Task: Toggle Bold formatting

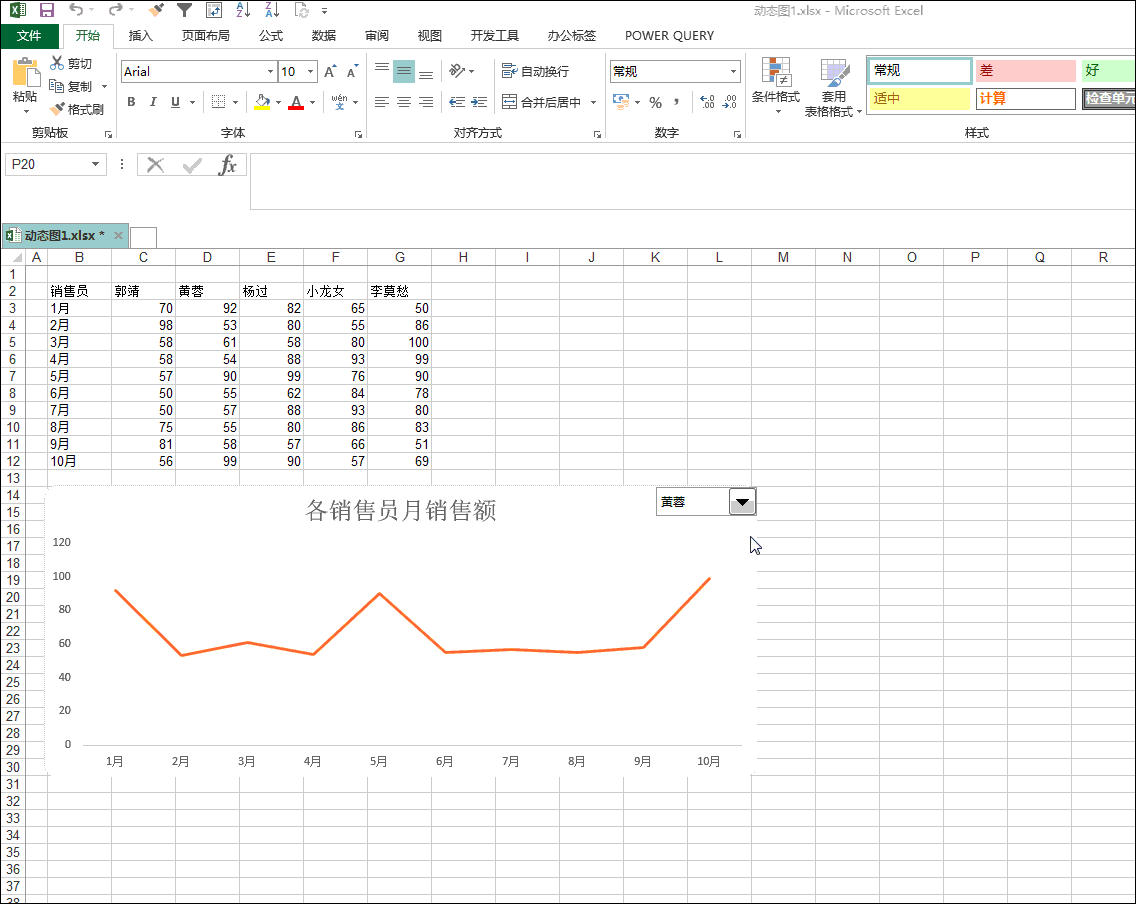Action: pos(131,102)
